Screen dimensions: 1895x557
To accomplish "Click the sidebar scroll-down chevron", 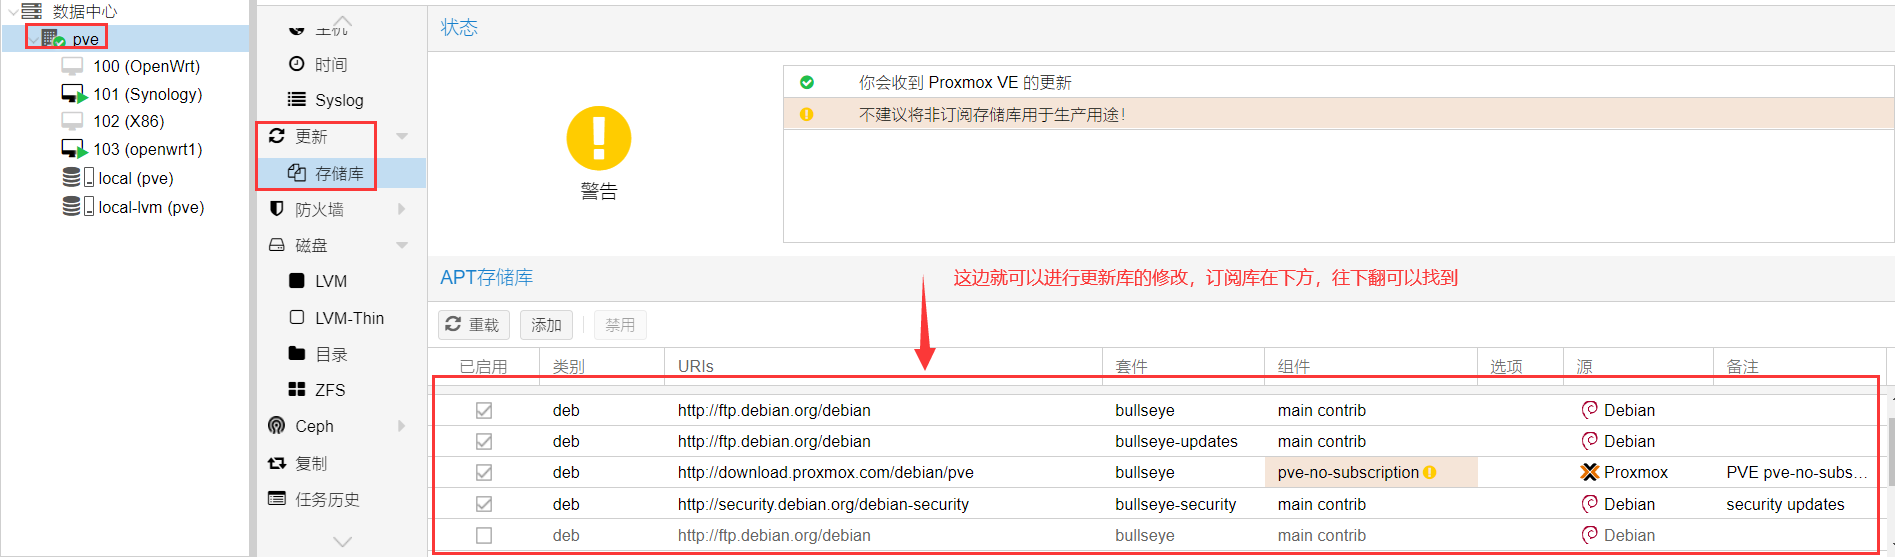I will coord(343,542).
